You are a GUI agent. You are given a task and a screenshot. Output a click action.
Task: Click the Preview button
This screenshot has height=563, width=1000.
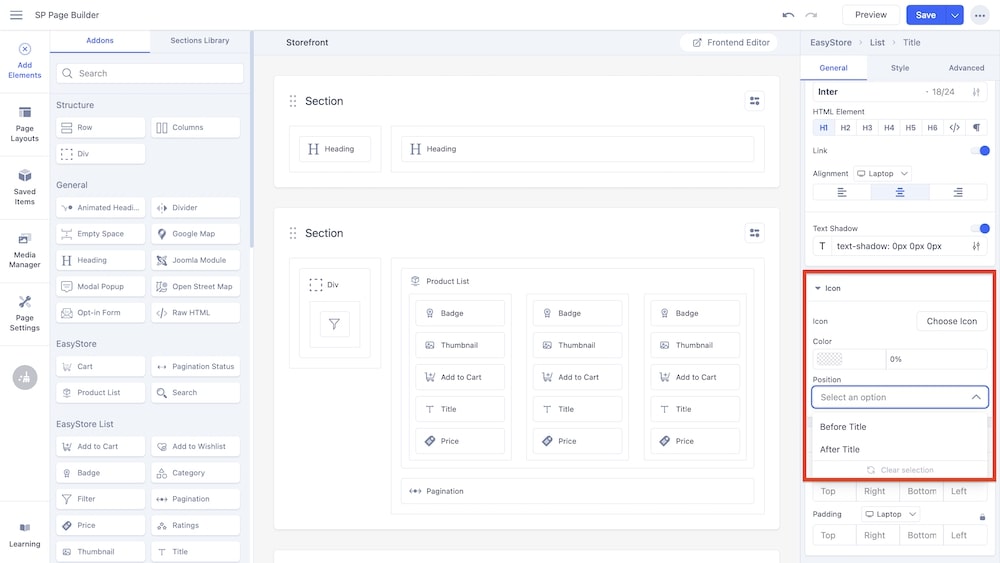pyautogui.click(x=870, y=15)
